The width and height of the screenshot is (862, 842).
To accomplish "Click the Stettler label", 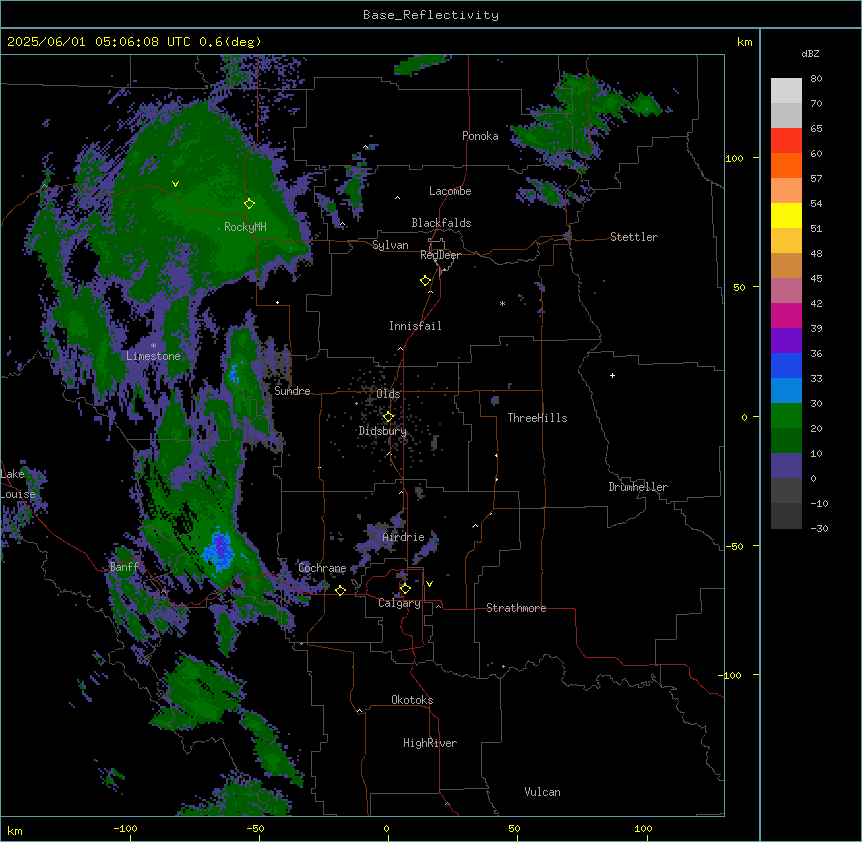I will [634, 237].
